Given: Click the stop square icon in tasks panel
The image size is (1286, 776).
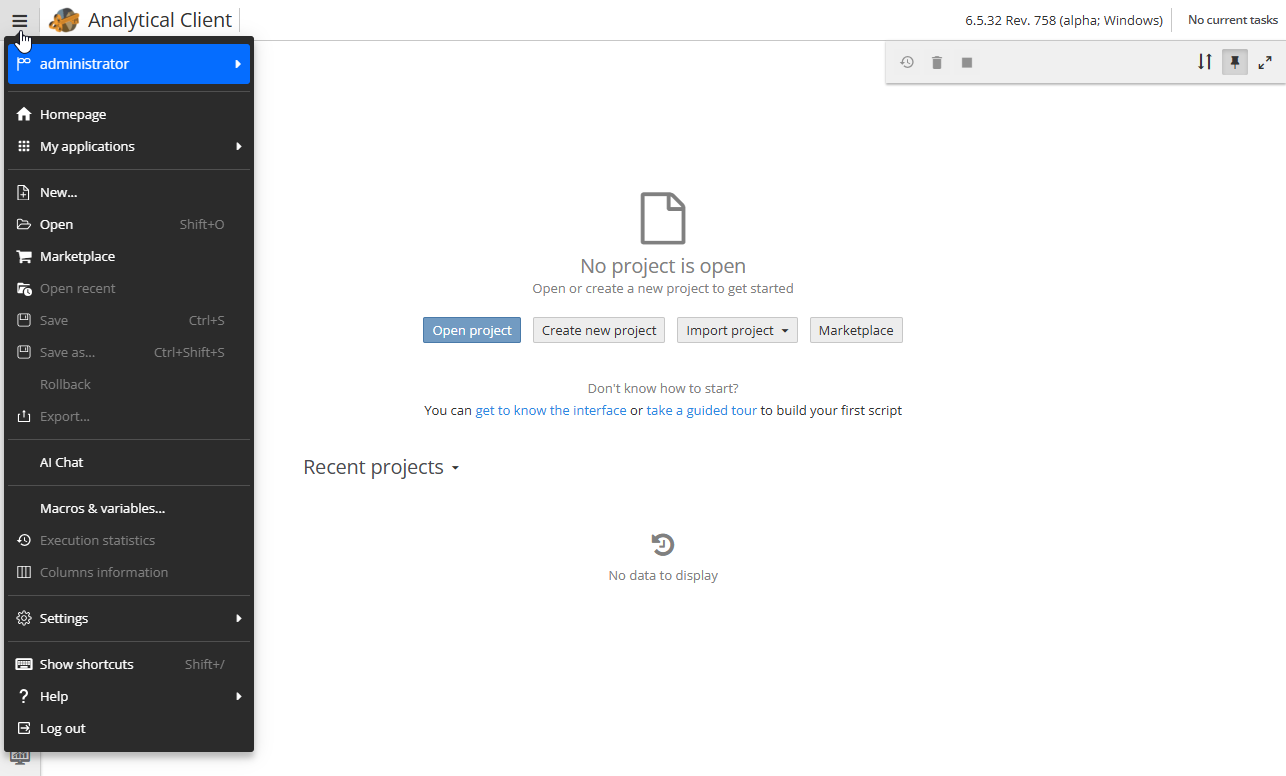Looking at the screenshot, I should [967, 62].
